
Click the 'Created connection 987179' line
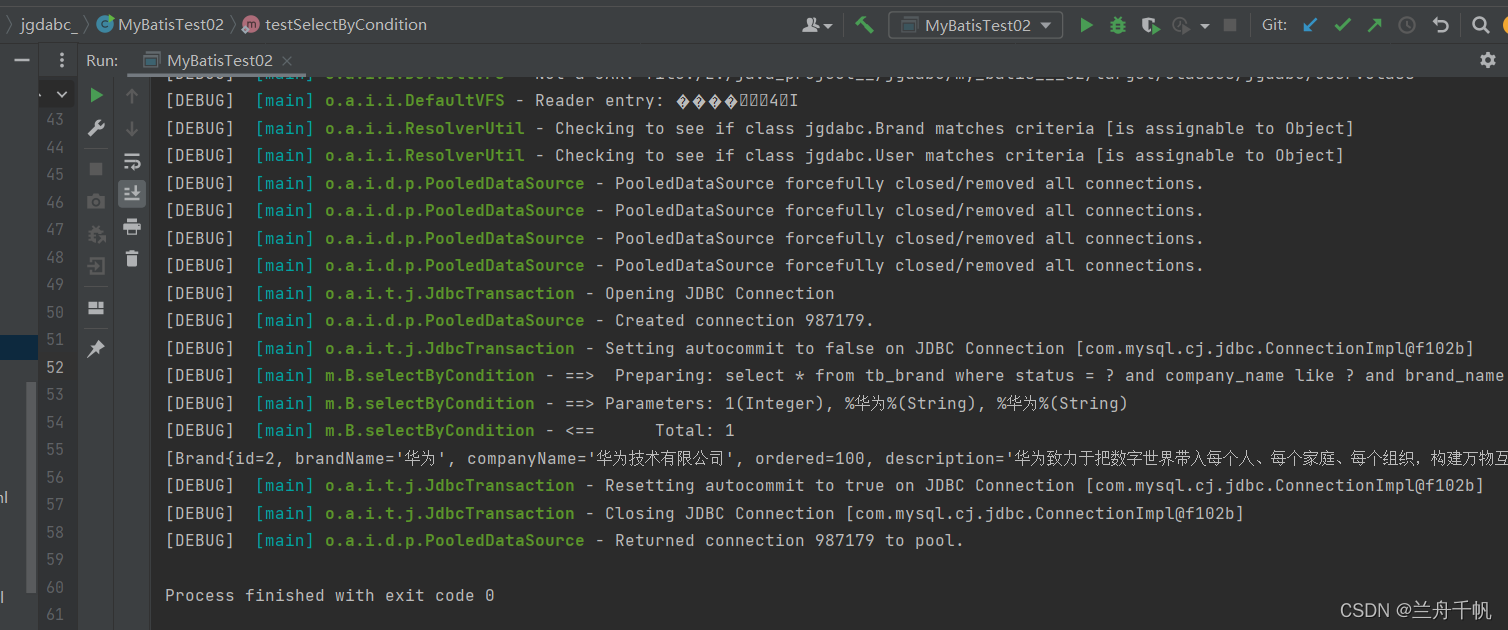(520, 320)
